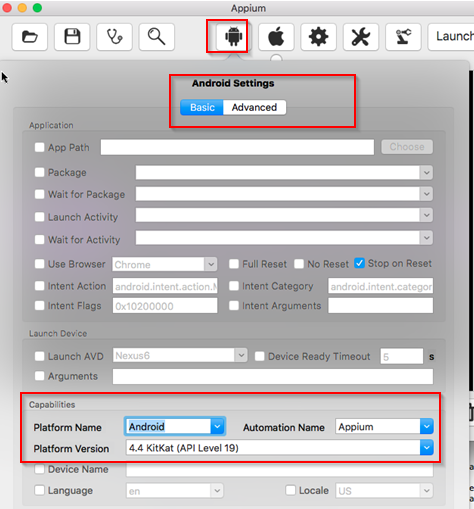Focus the Launch Device Arguments field
This screenshot has width=474, height=509.
coord(273,376)
